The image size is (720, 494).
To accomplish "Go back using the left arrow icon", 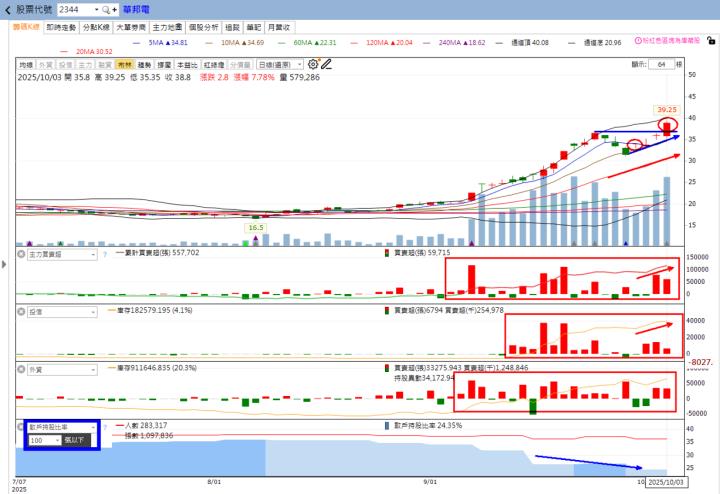I will (x=7, y=10).
